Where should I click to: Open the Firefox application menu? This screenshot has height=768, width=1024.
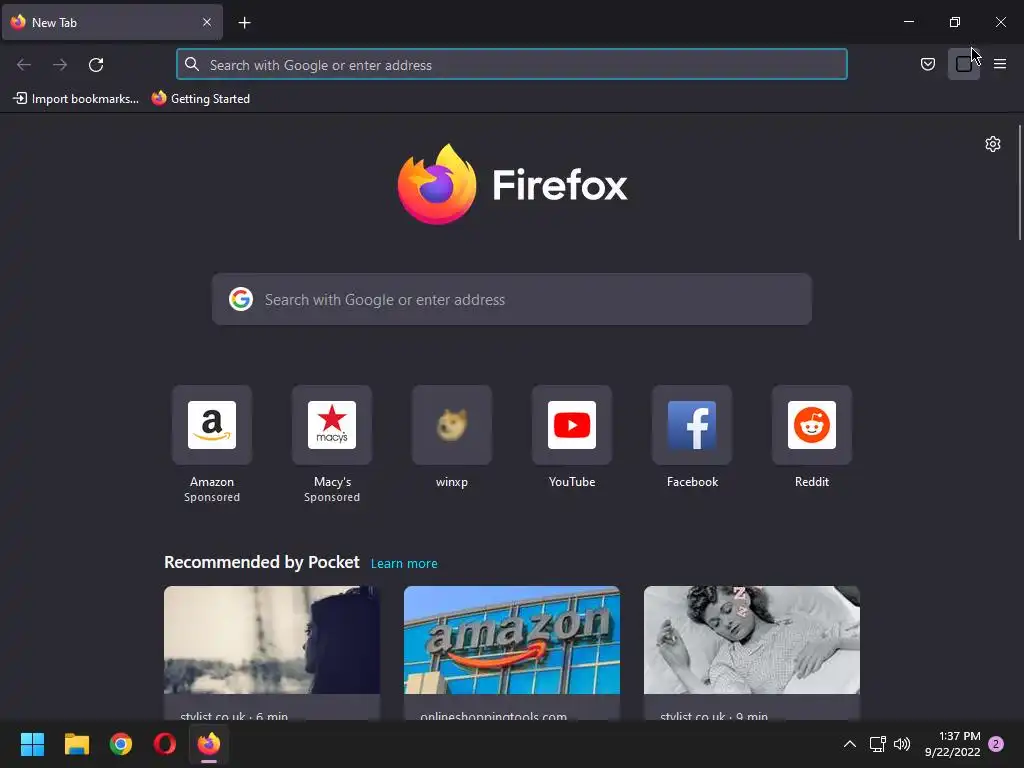click(x=1000, y=64)
